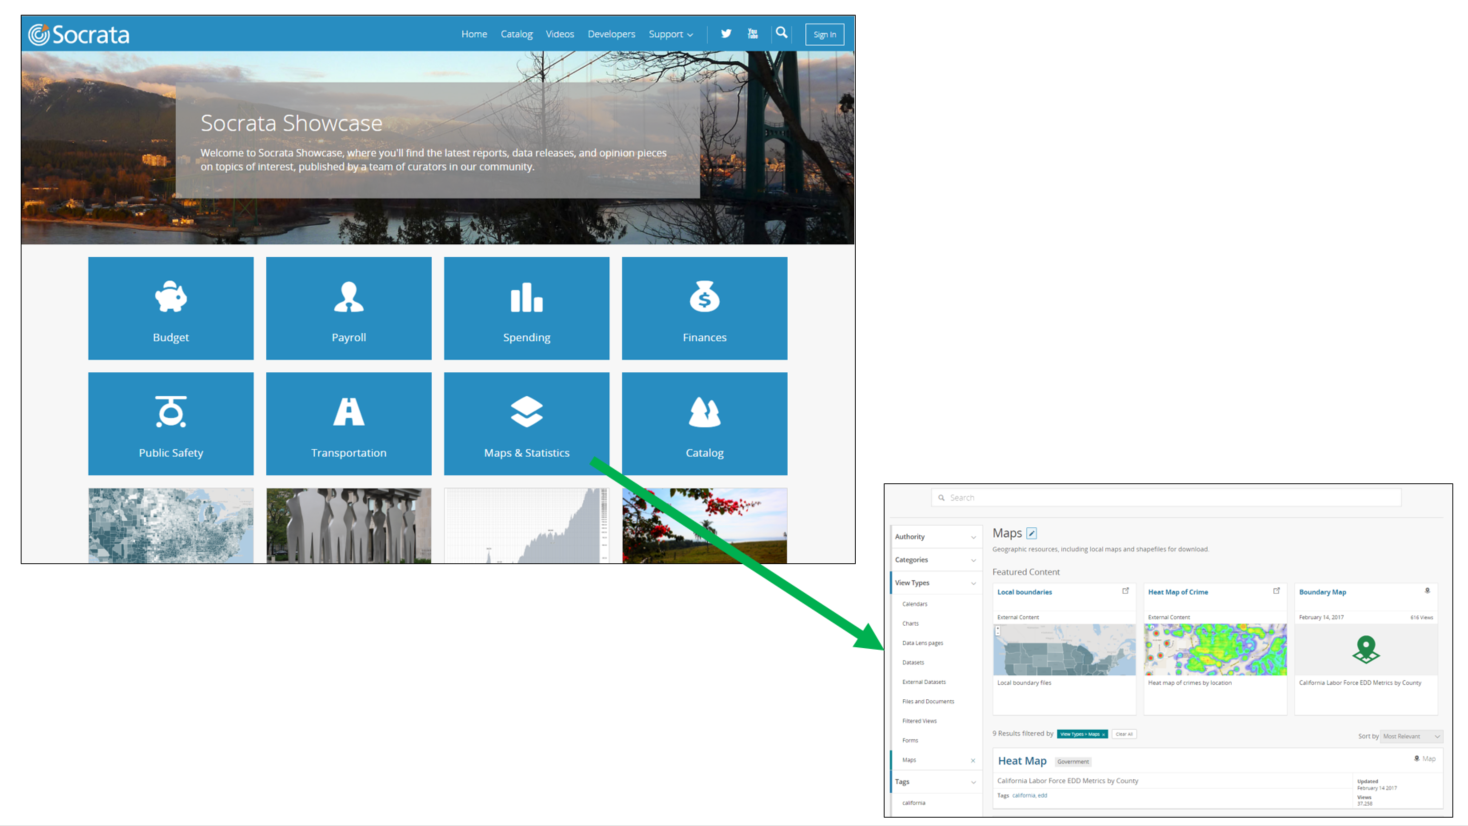
Task: Open the Finances money bag tile
Action: point(705,308)
